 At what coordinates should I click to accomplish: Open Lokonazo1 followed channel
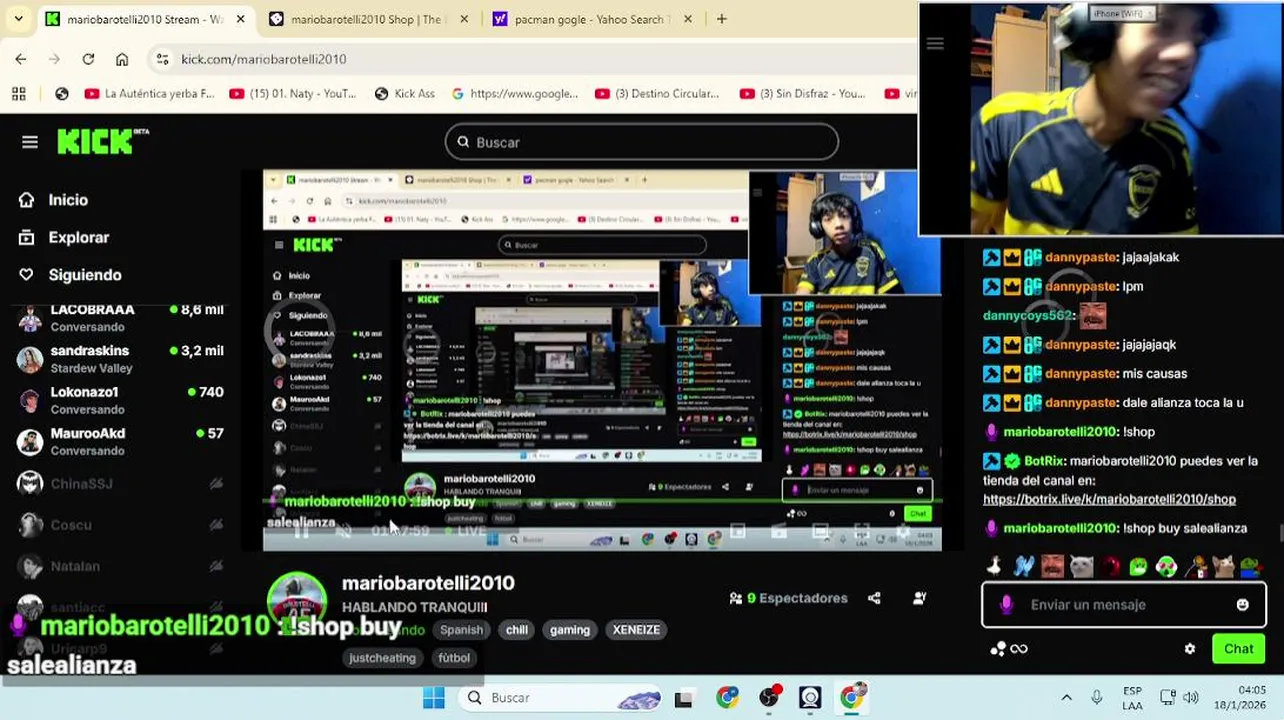[120, 400]
